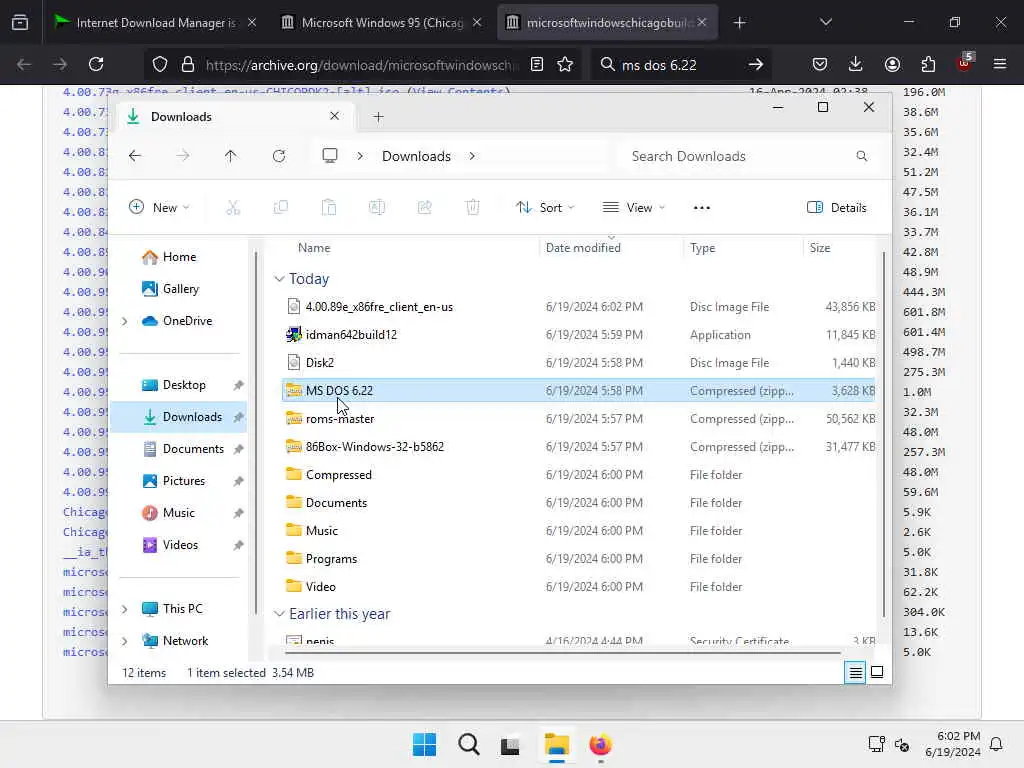The height and width of the screenshot is (768, 1024).
Task: Open Firefox downloads panel
Action: 856,64
